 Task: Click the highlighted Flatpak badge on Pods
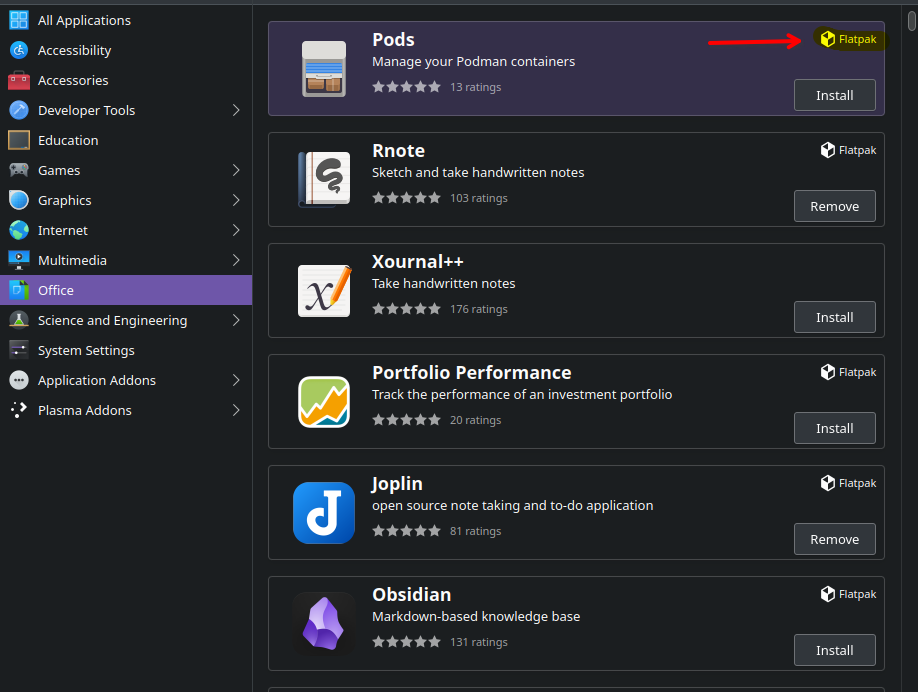pos(848,39)
